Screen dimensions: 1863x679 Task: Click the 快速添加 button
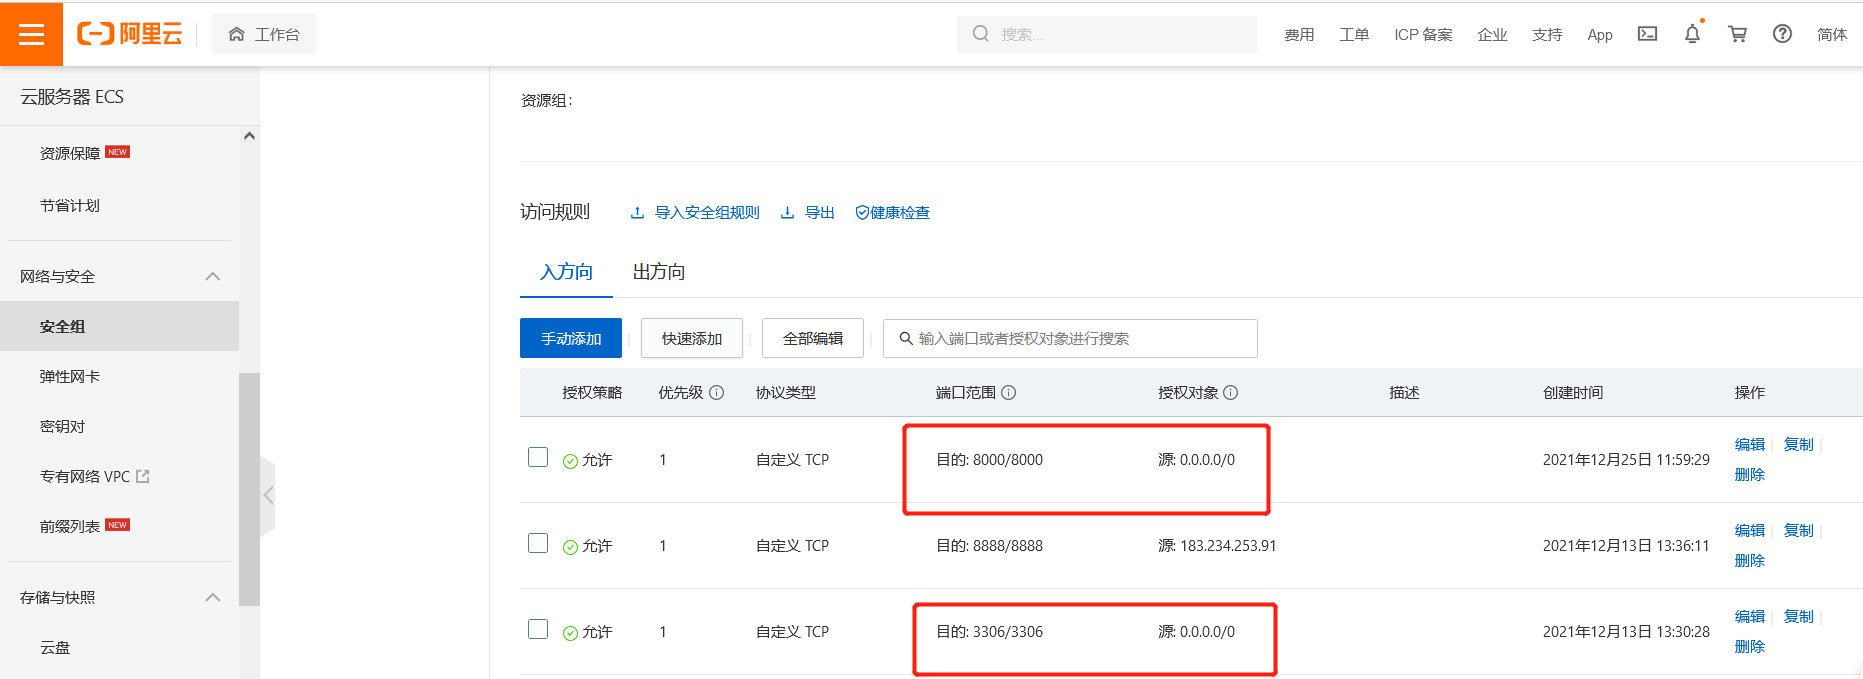[692, 338]
